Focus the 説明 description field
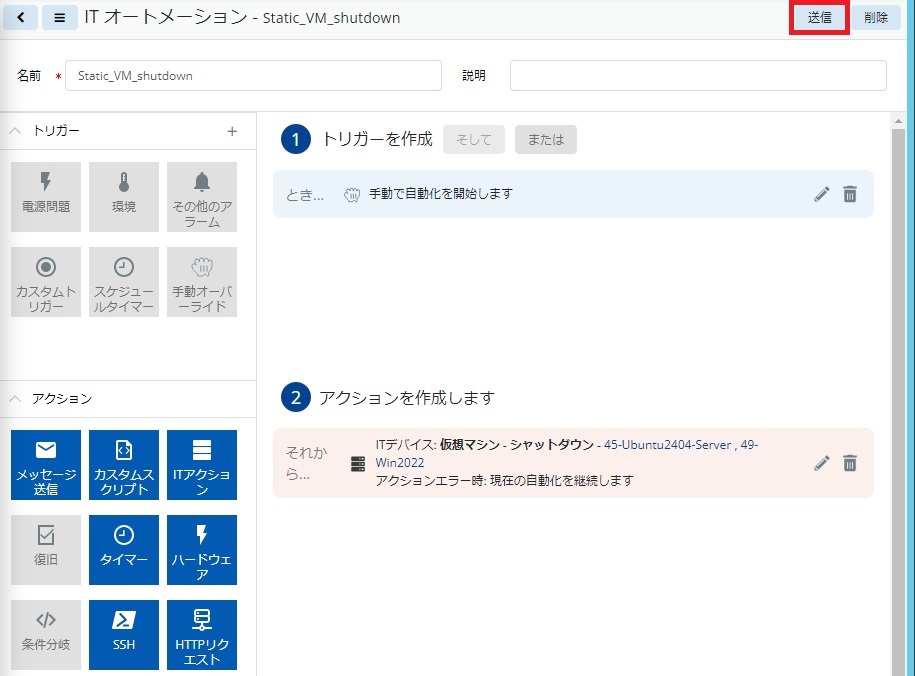 click(x=698, y=75)
